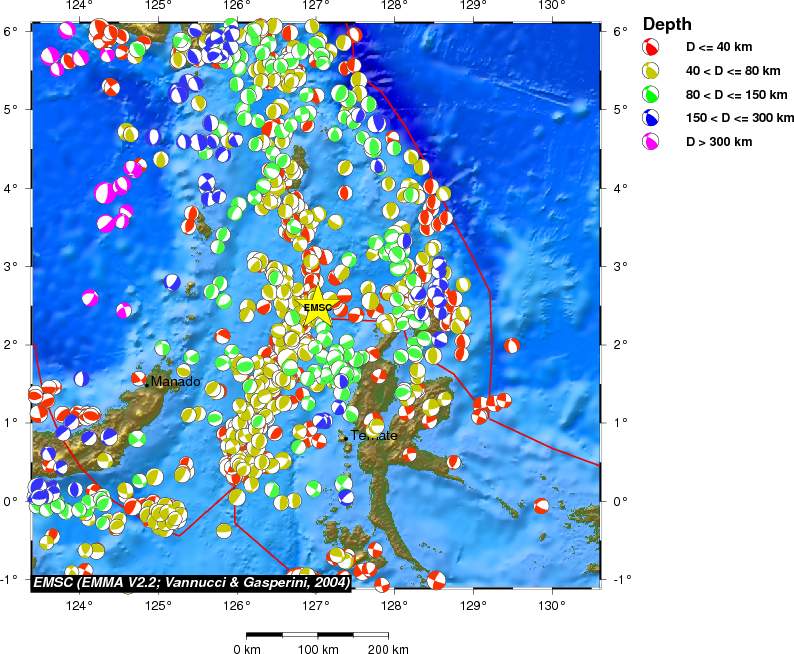Select the yellow 40–80 km legend symbol
This screenshot has width=794, height=654.
[651, 71]
